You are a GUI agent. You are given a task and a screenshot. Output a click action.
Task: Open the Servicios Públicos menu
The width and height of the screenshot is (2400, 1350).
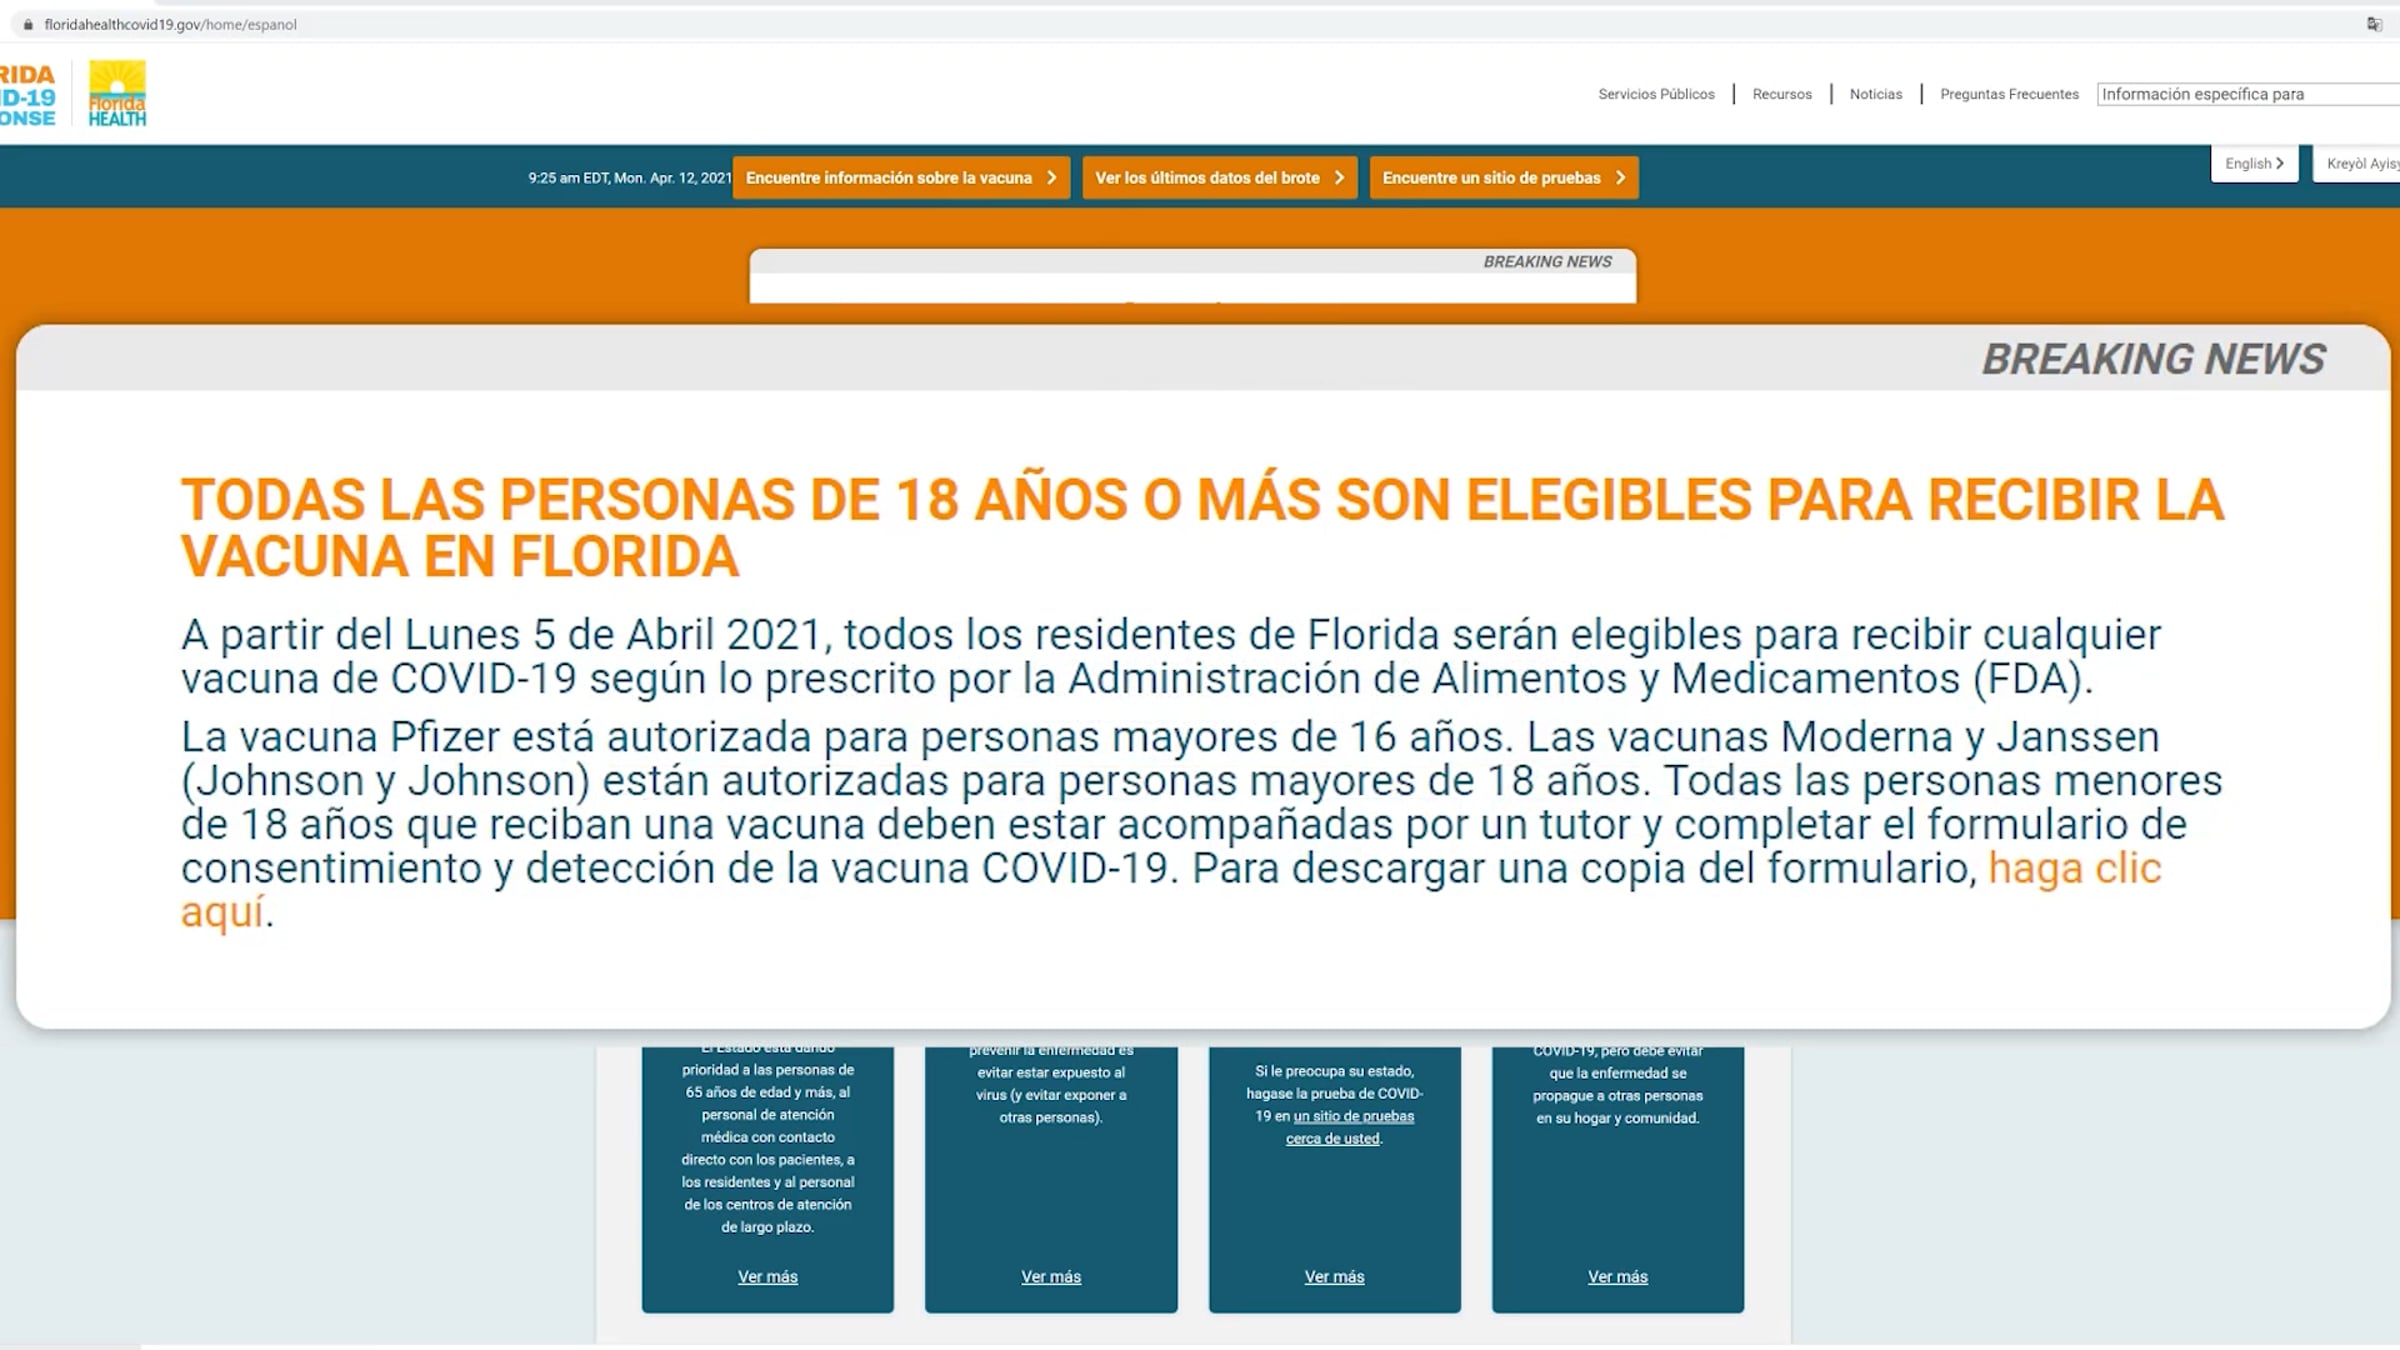pyautogui.click(x=1656, y=95)
